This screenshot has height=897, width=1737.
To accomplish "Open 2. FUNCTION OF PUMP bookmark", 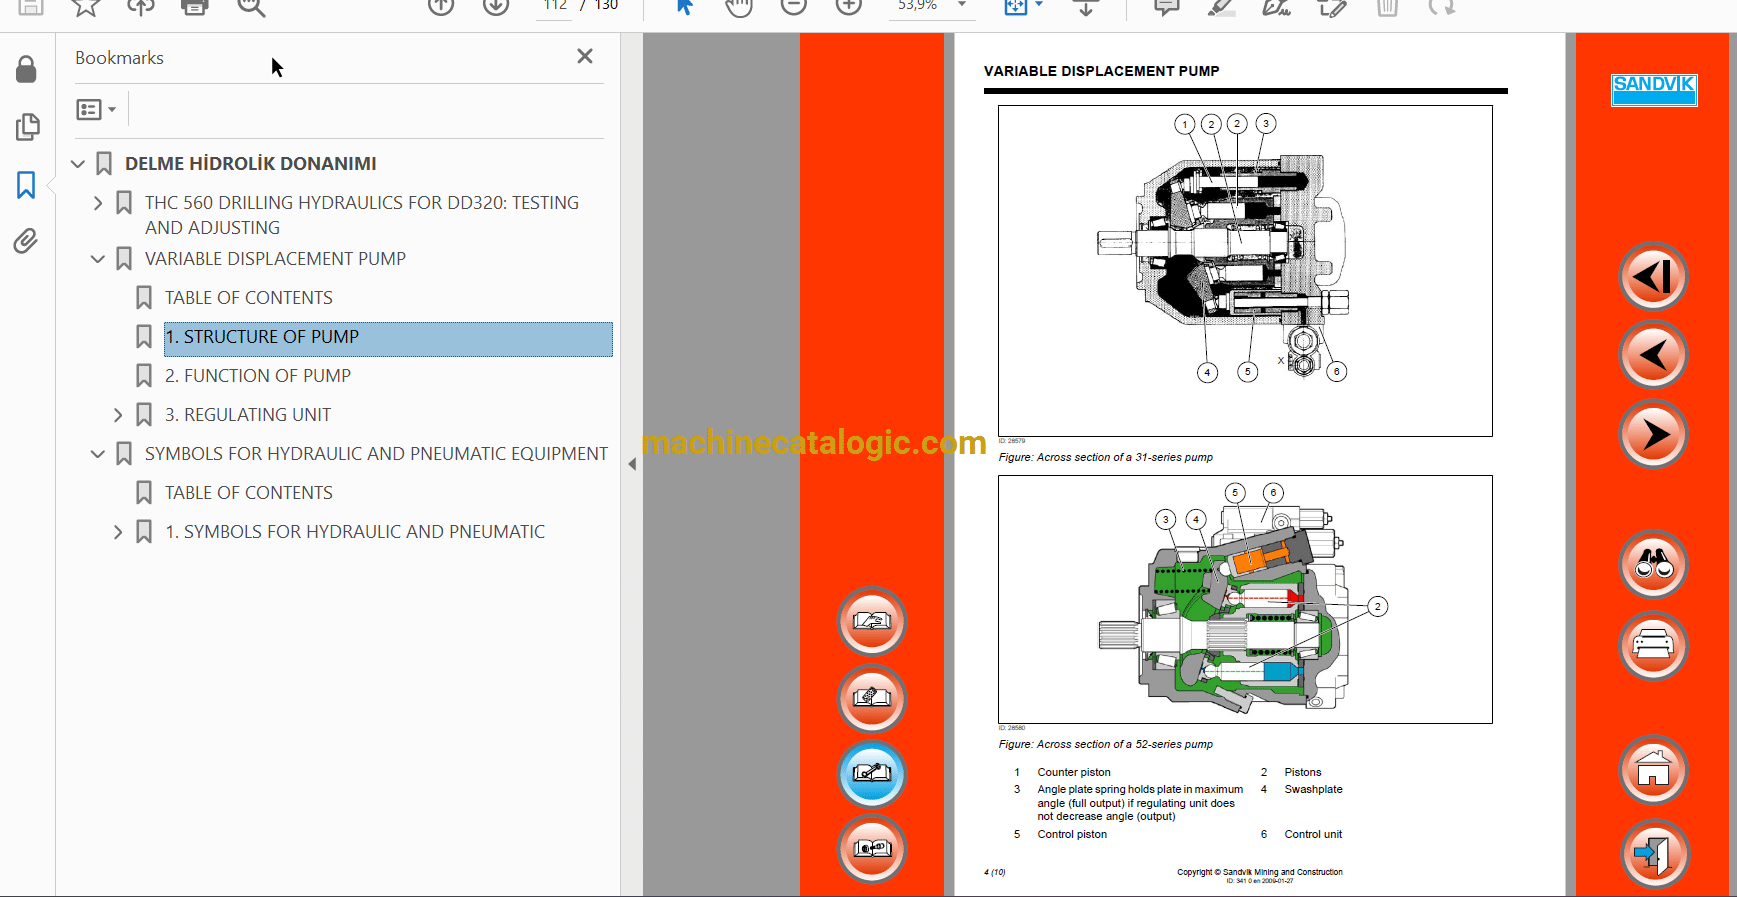I will click(x=257, y=376).
